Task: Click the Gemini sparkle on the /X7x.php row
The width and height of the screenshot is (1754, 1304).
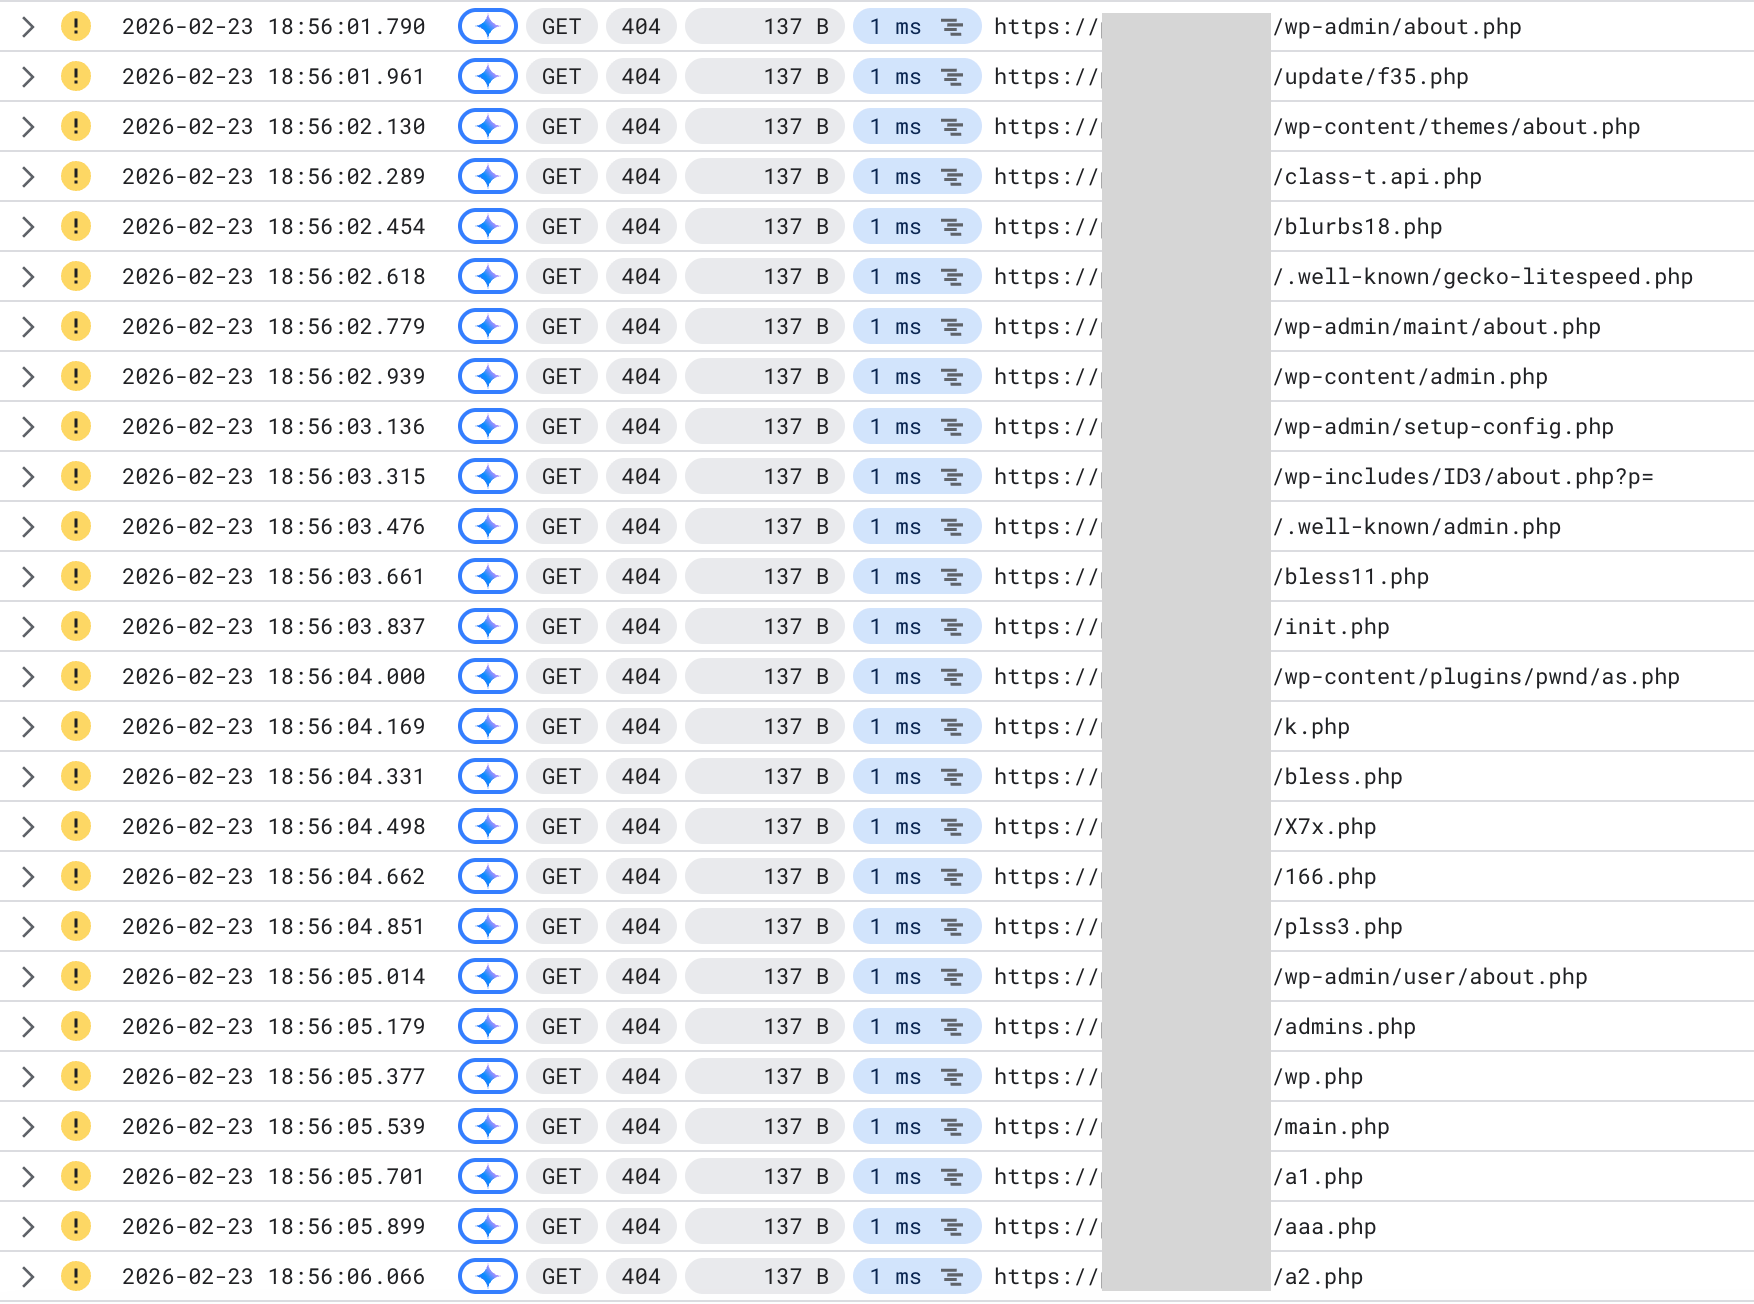Action: (487, 826)
